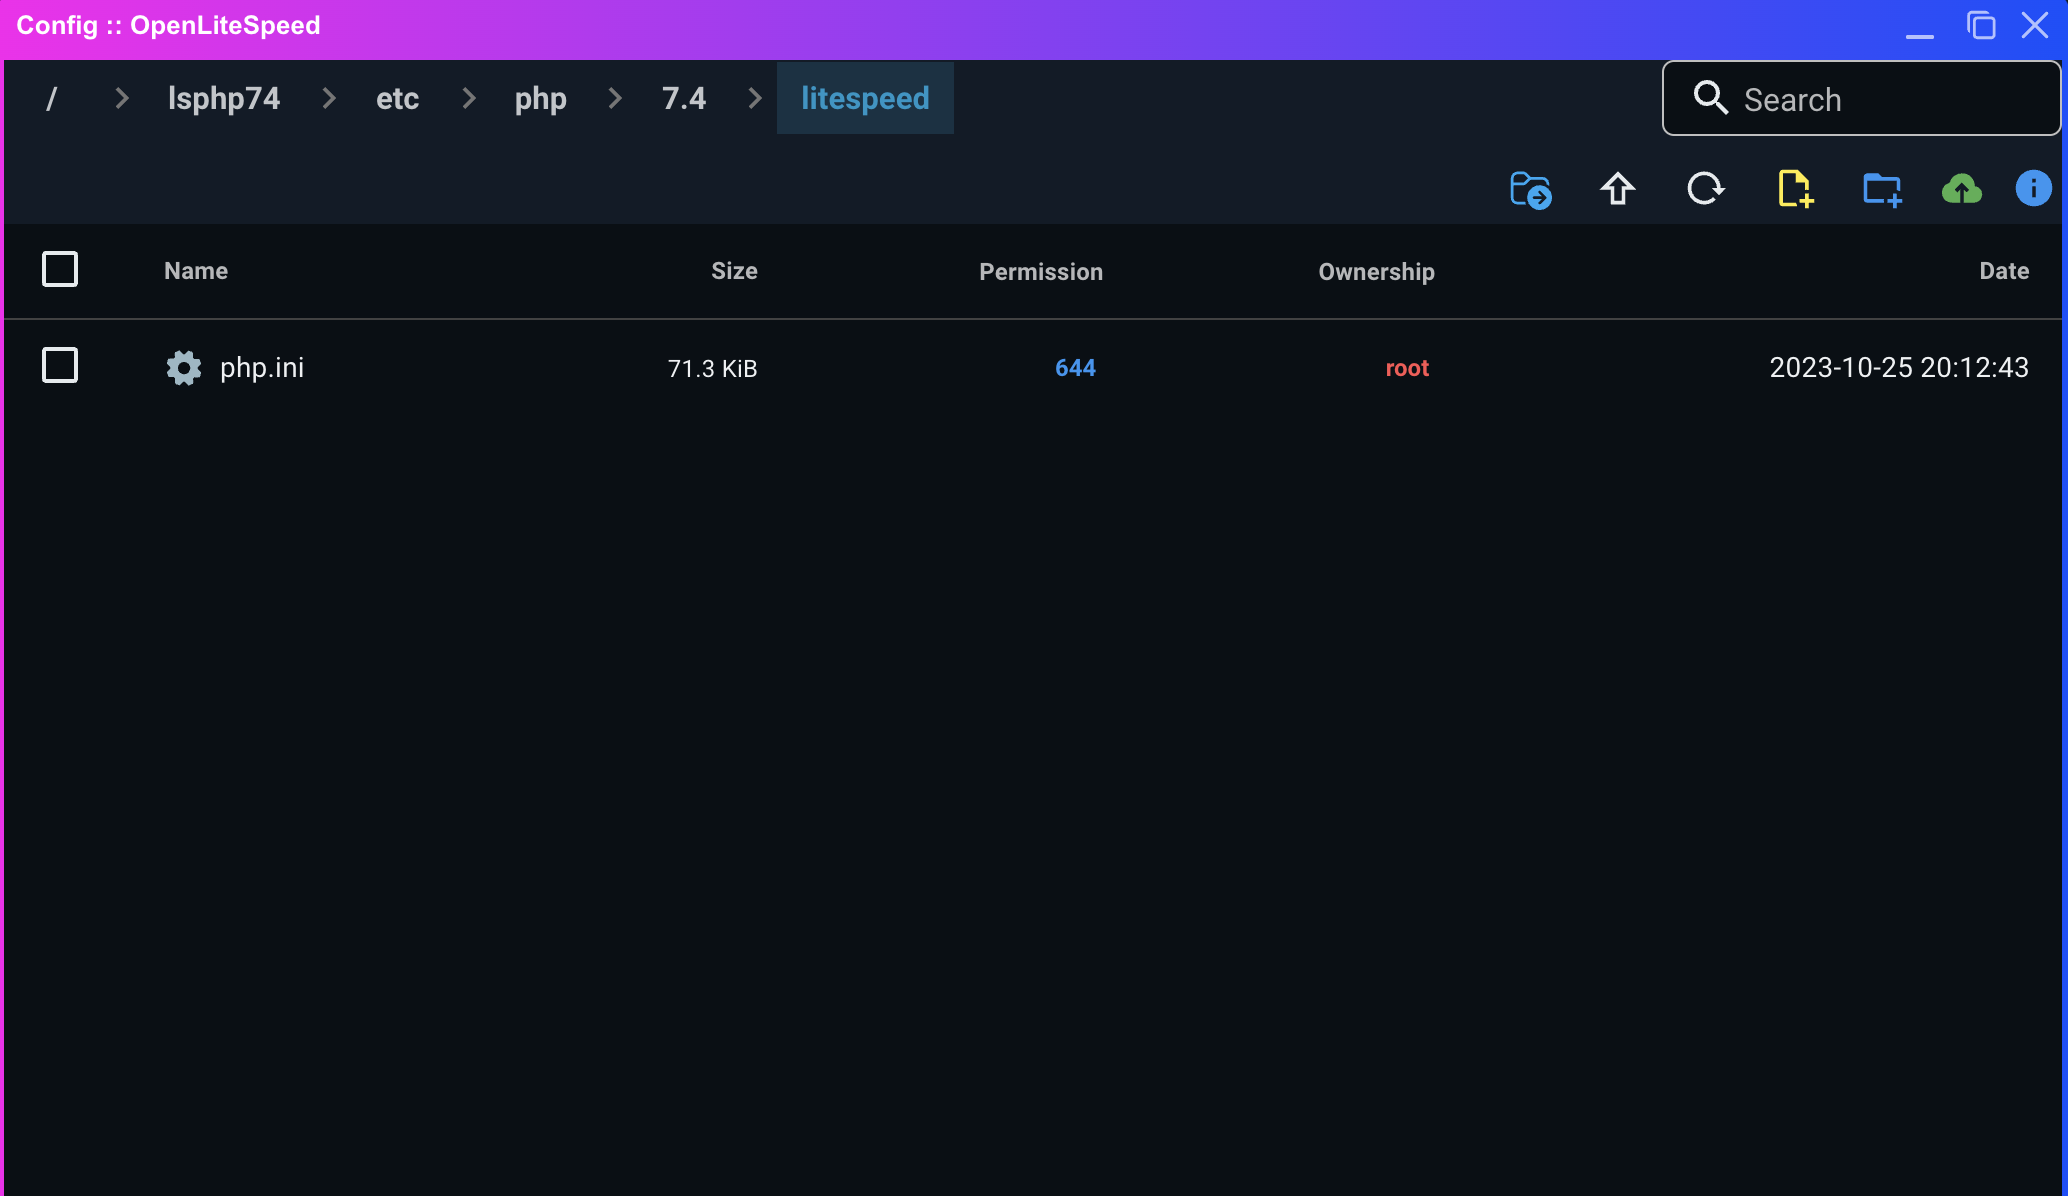Navigate to lsphp74 breadcrumb folder

point(224,98)
